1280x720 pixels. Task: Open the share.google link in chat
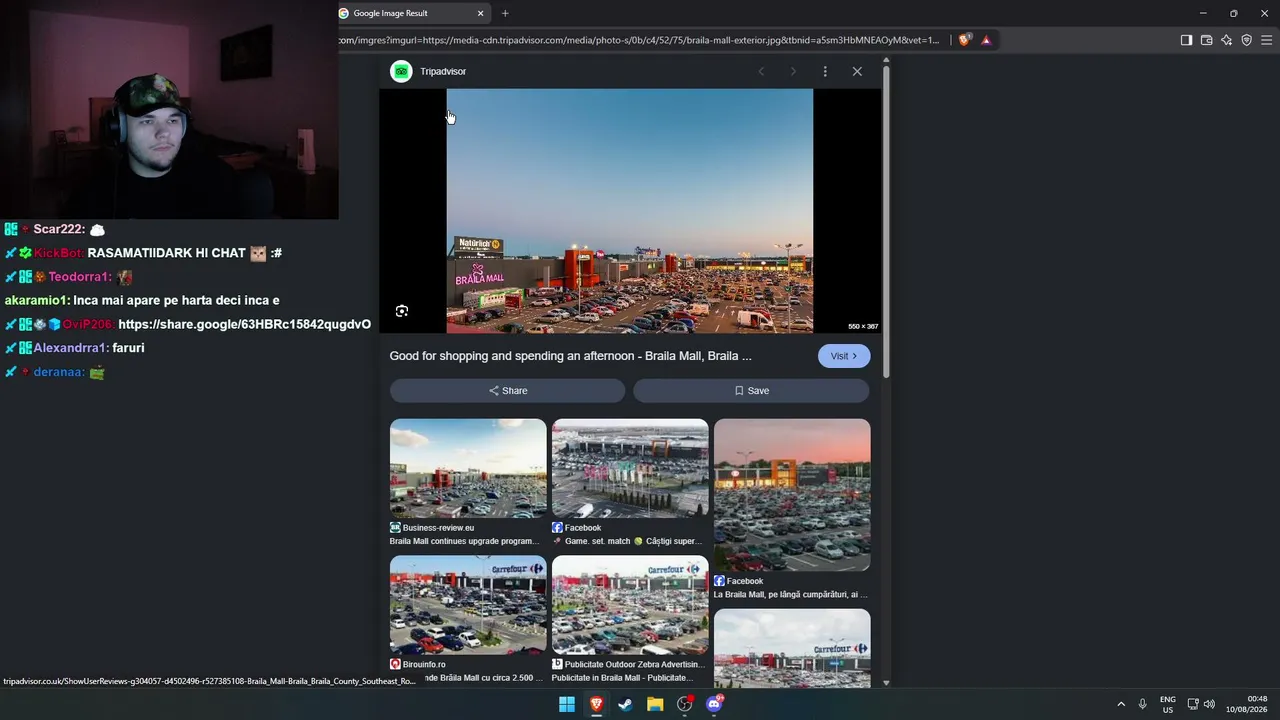click(245, 324)
